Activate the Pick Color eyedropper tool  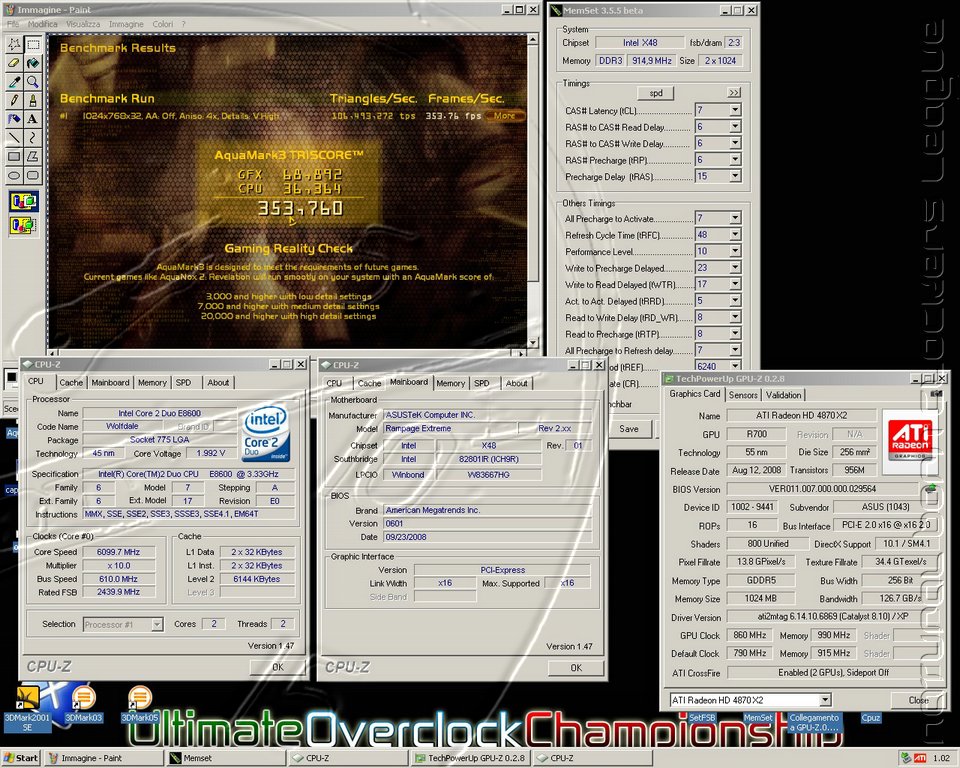tap(13, 81)
